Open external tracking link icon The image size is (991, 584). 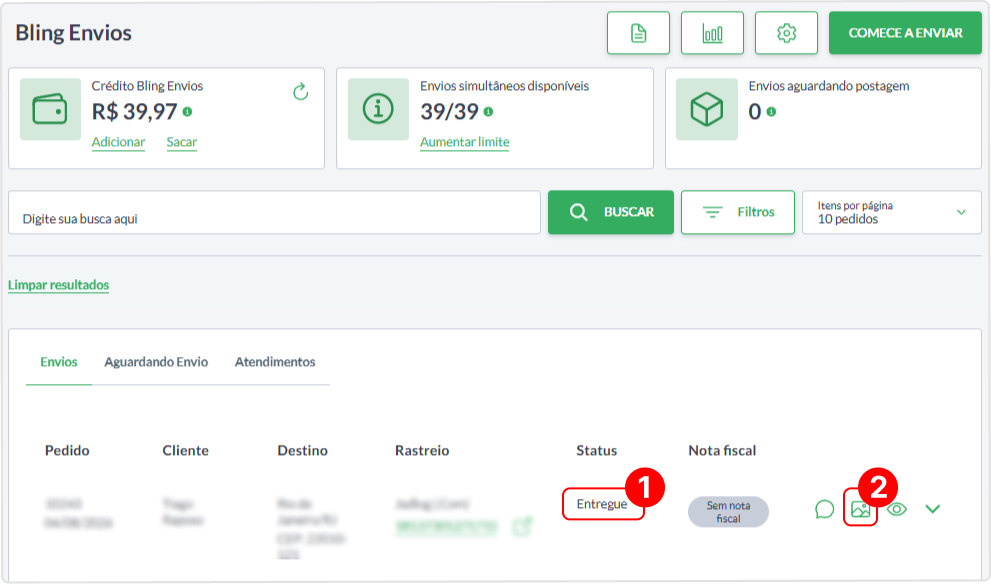[x=522, y=526]
